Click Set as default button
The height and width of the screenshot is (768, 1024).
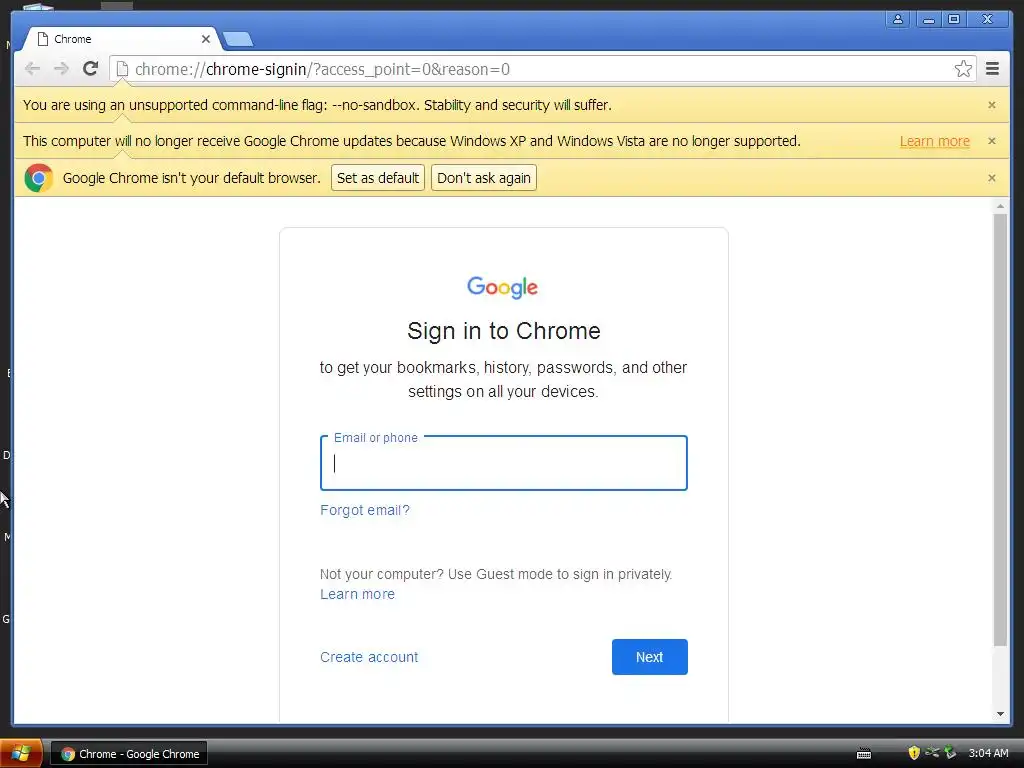point(377,178)
